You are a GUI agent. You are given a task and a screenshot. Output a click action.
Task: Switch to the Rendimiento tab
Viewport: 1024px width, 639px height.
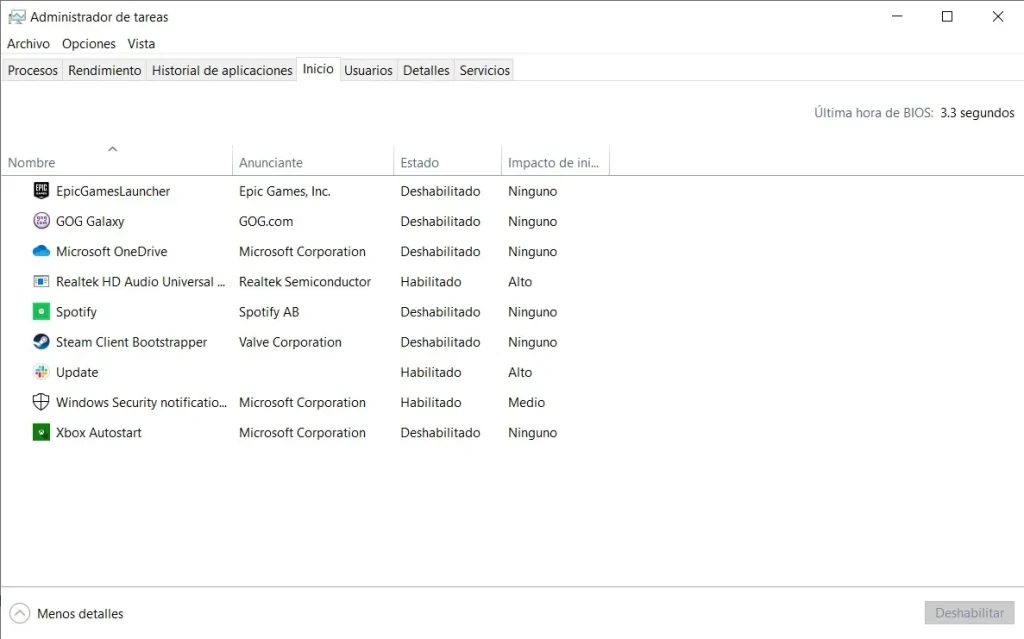click(x=104, y=70)
